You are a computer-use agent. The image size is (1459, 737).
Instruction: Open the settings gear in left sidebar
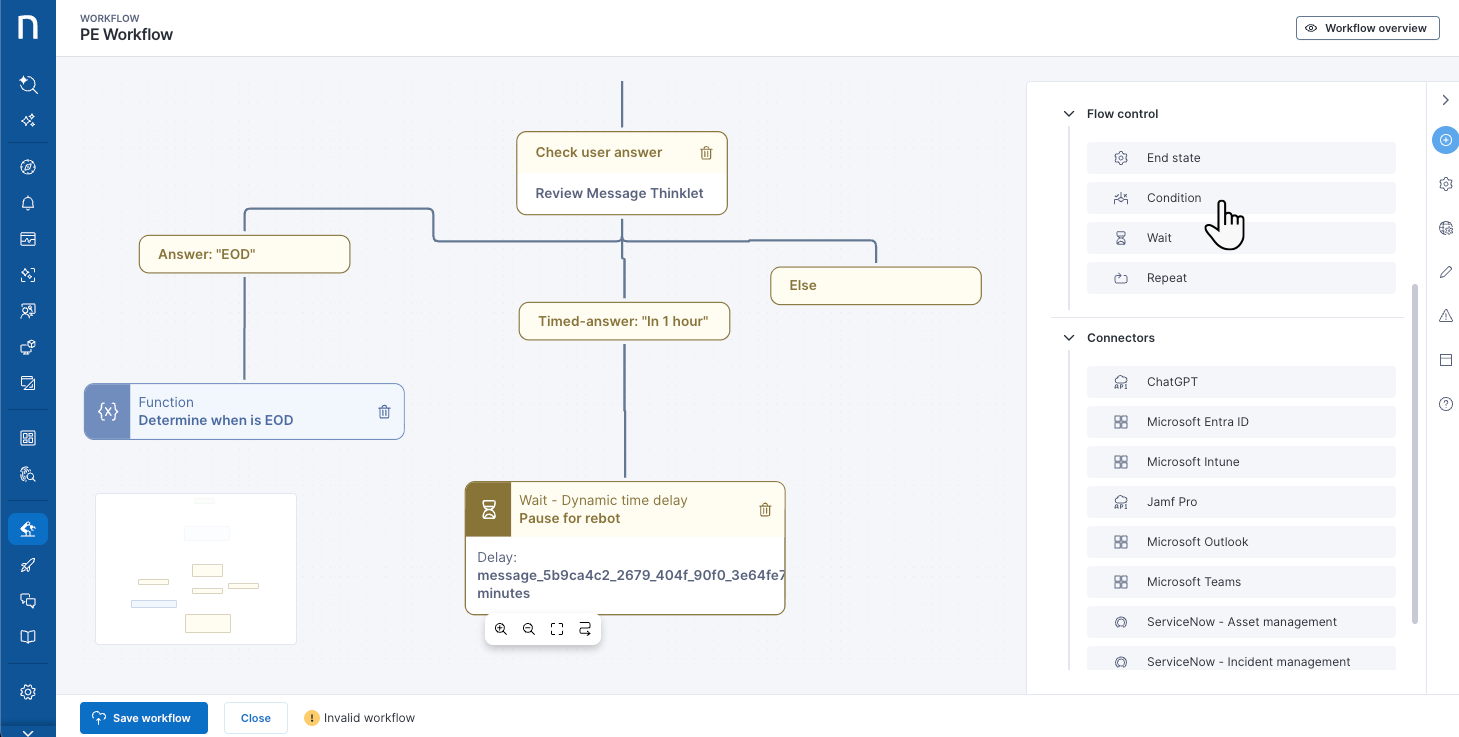28,692
